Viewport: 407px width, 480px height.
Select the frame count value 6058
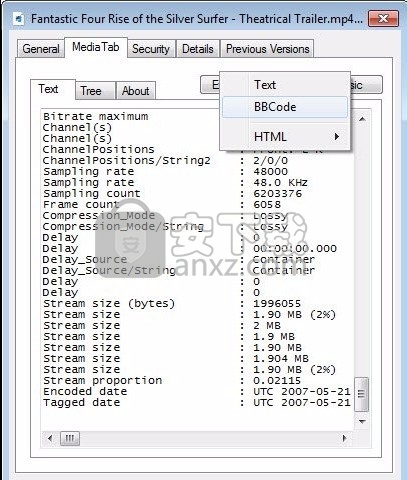pyautogui.click(x=267, y=205)
